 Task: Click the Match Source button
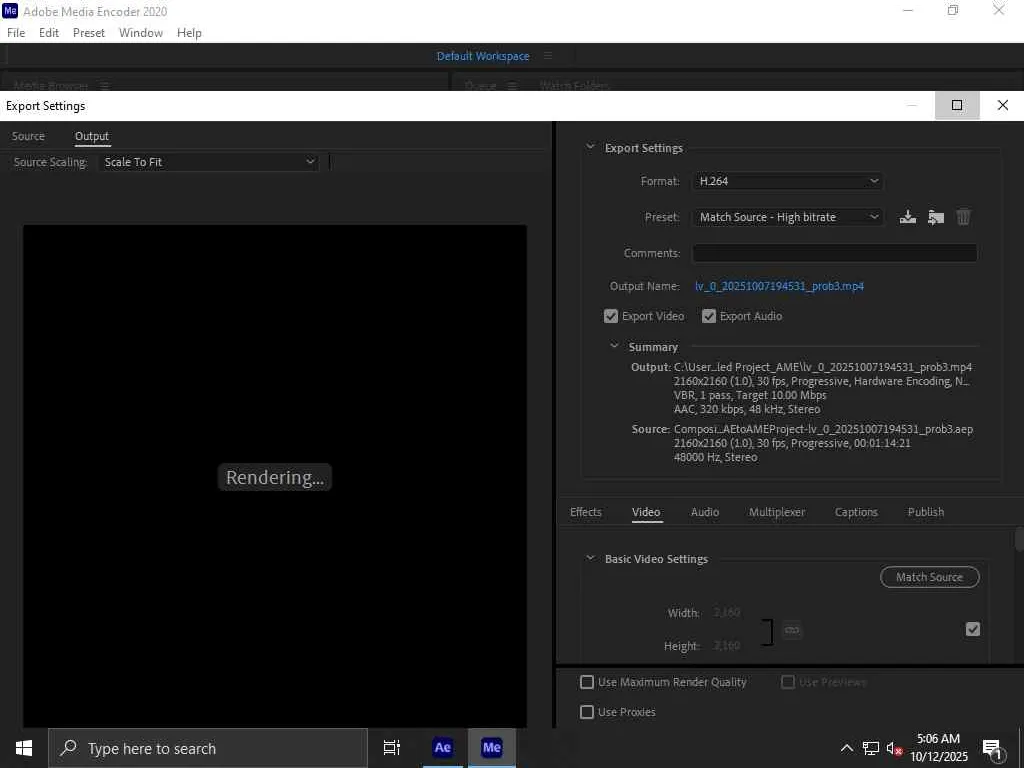coord(929,577)
